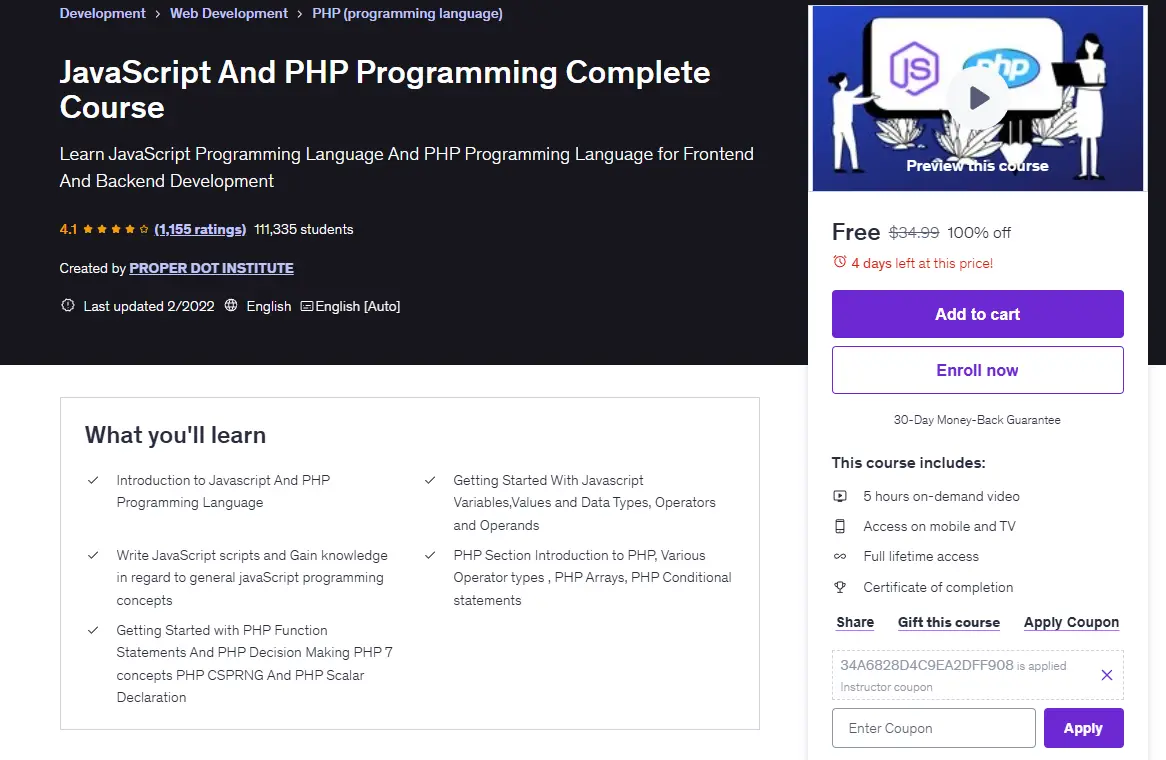Remove applied coupon with X icon
The height and width of the screenshot is (760, 1166).
pyautogui.click(x=1107, y=674)
